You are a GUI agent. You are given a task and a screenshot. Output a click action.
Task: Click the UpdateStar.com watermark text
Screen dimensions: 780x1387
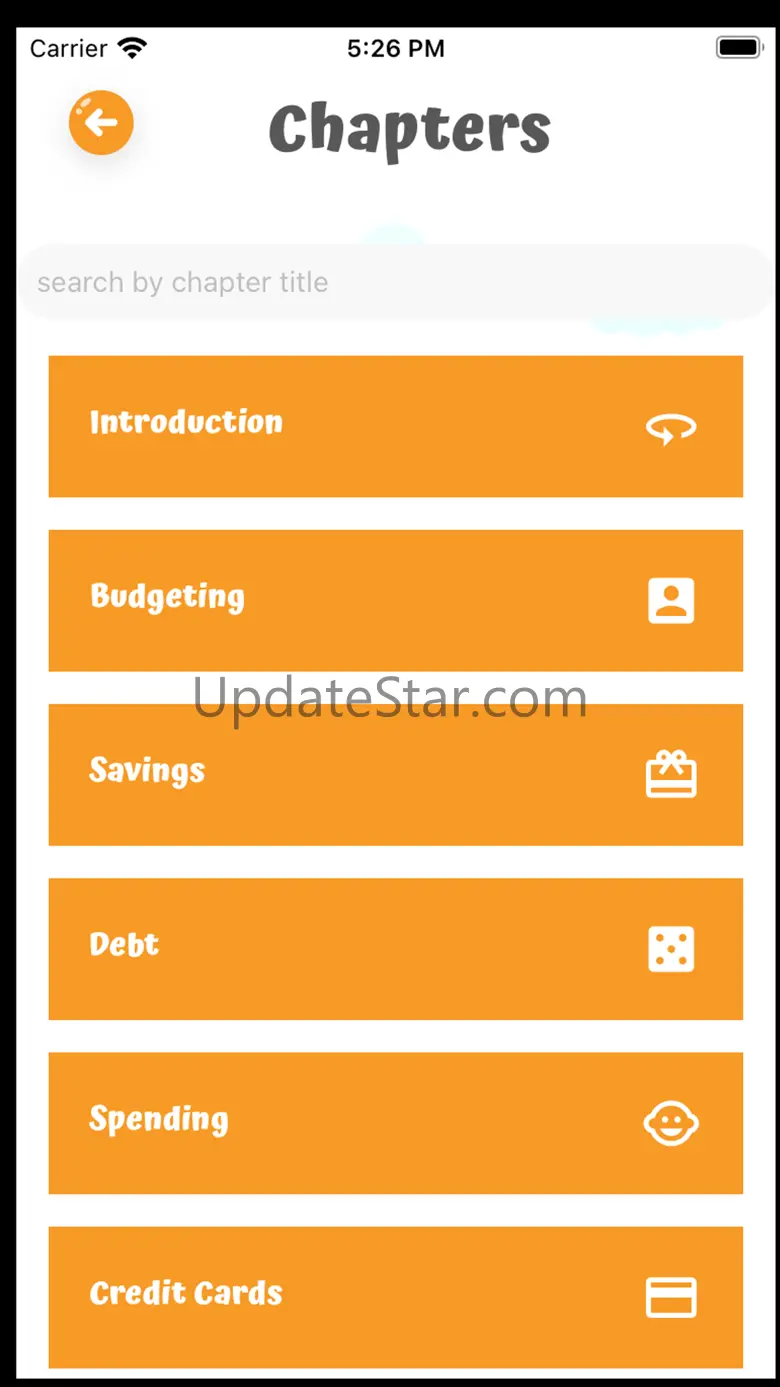click(390, 697)
